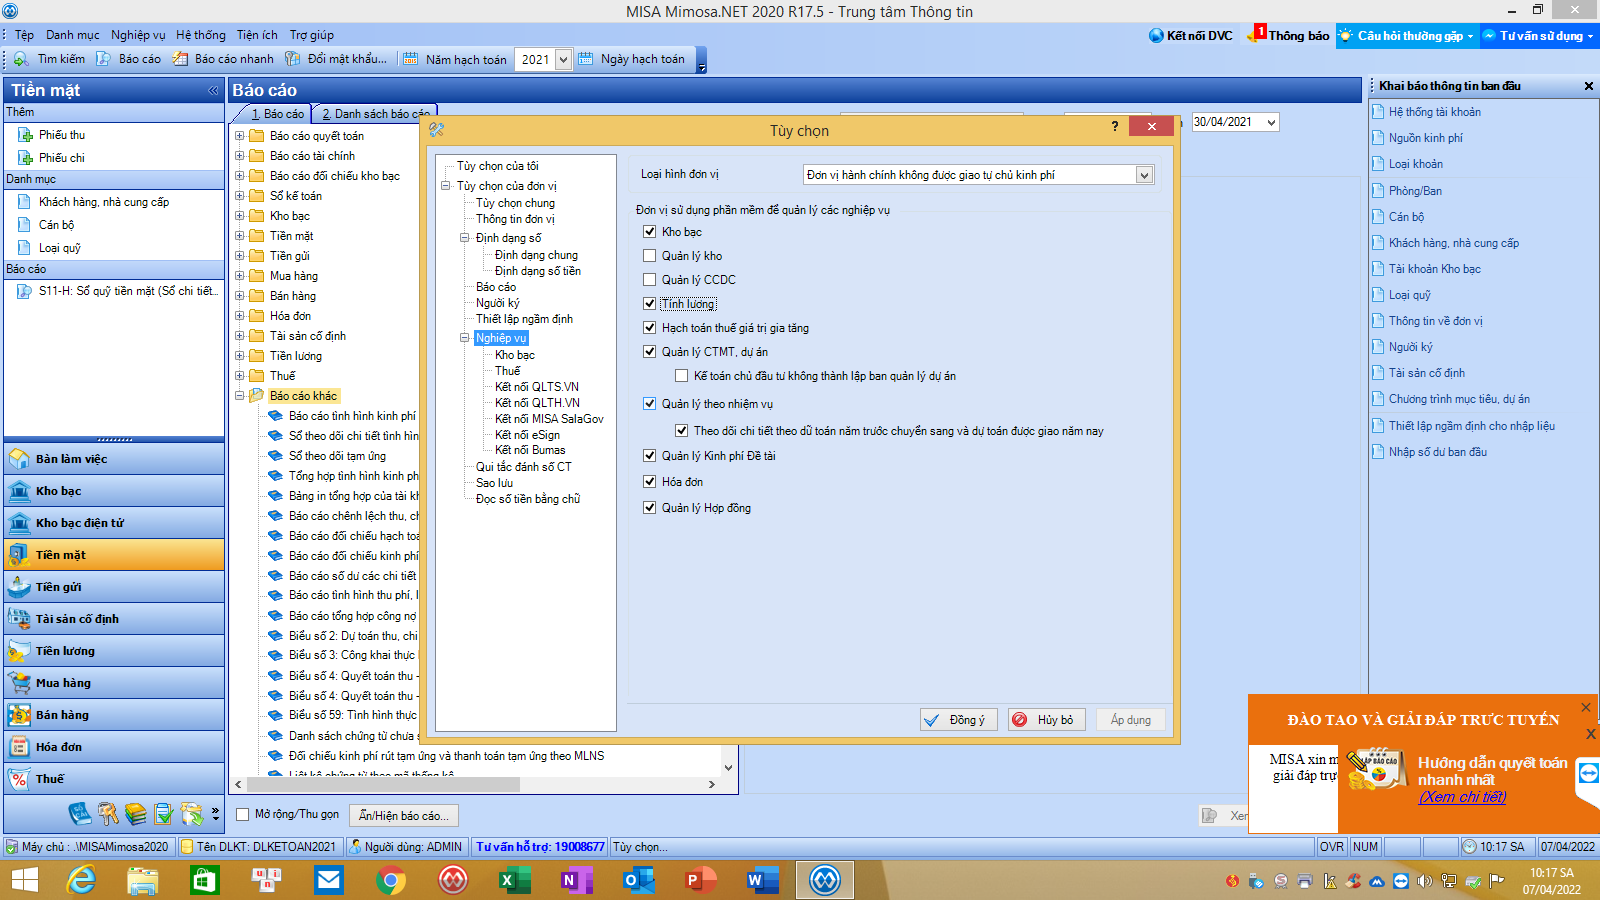Screen dimensions: 1600x900
Task: Enable the Quản lý CCDC checkbox
Action: tap(650, 280)
